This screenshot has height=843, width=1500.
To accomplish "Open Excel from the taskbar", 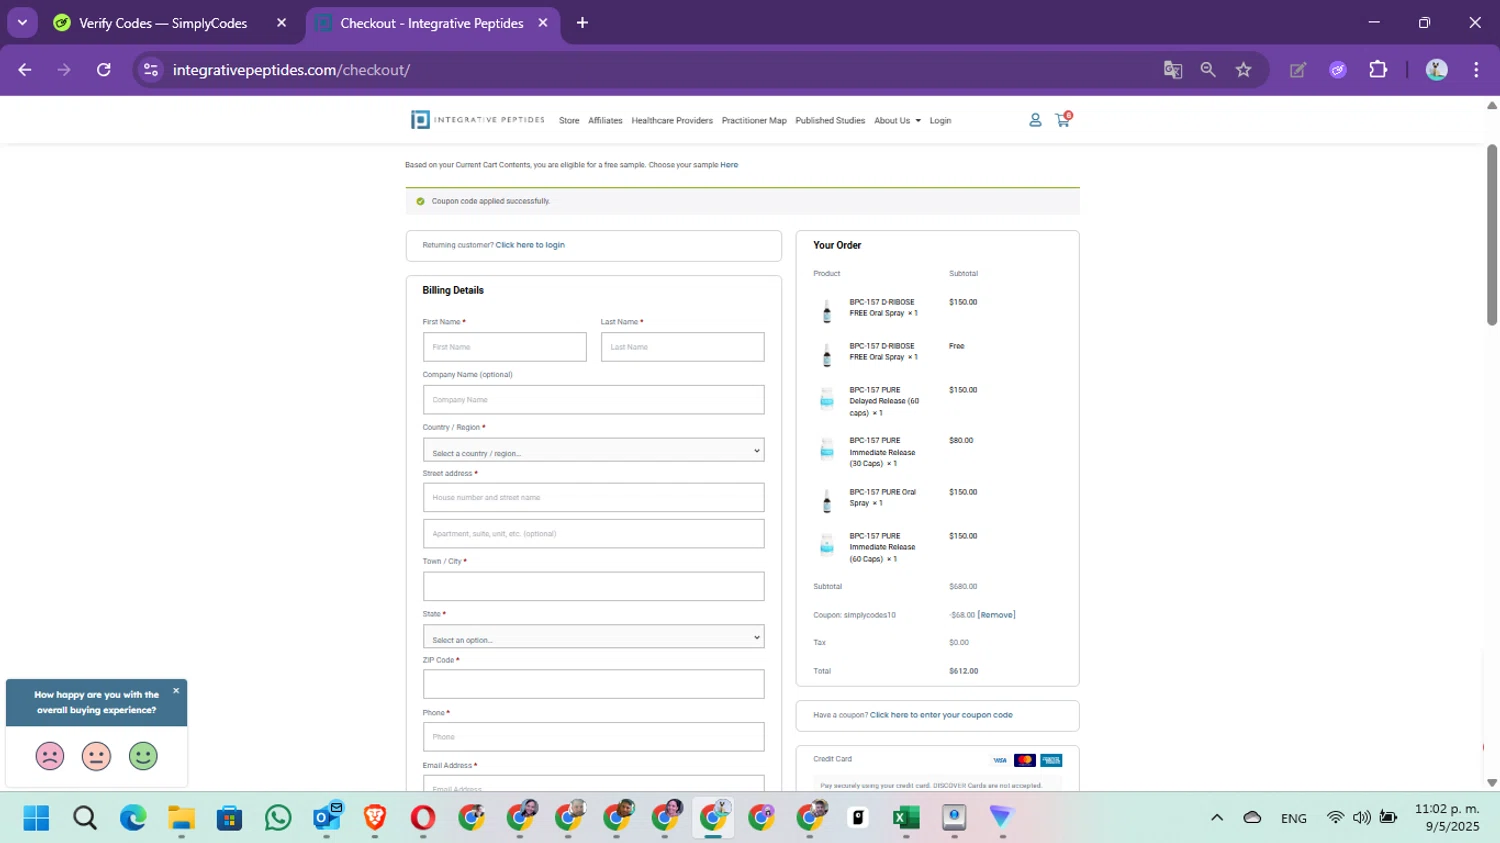I will (906, 818).
